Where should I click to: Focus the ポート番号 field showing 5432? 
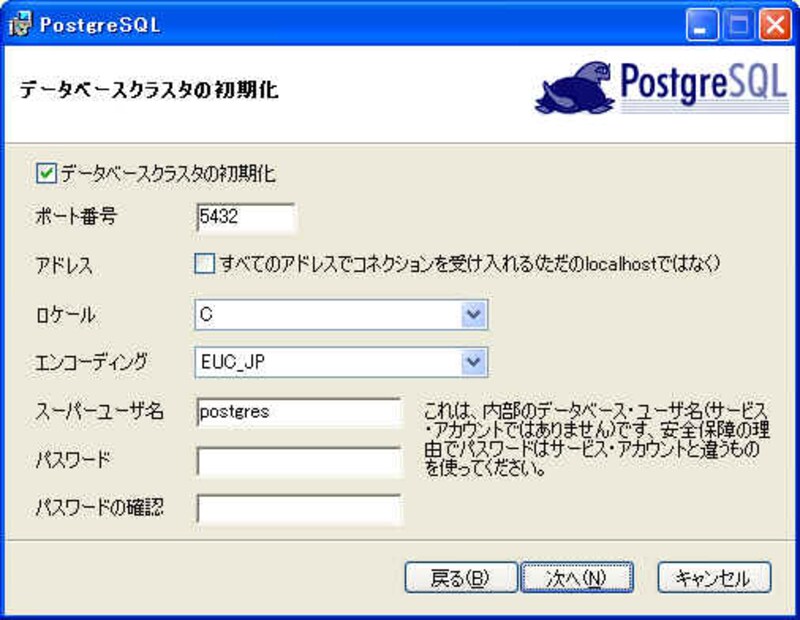coord(246,217)
